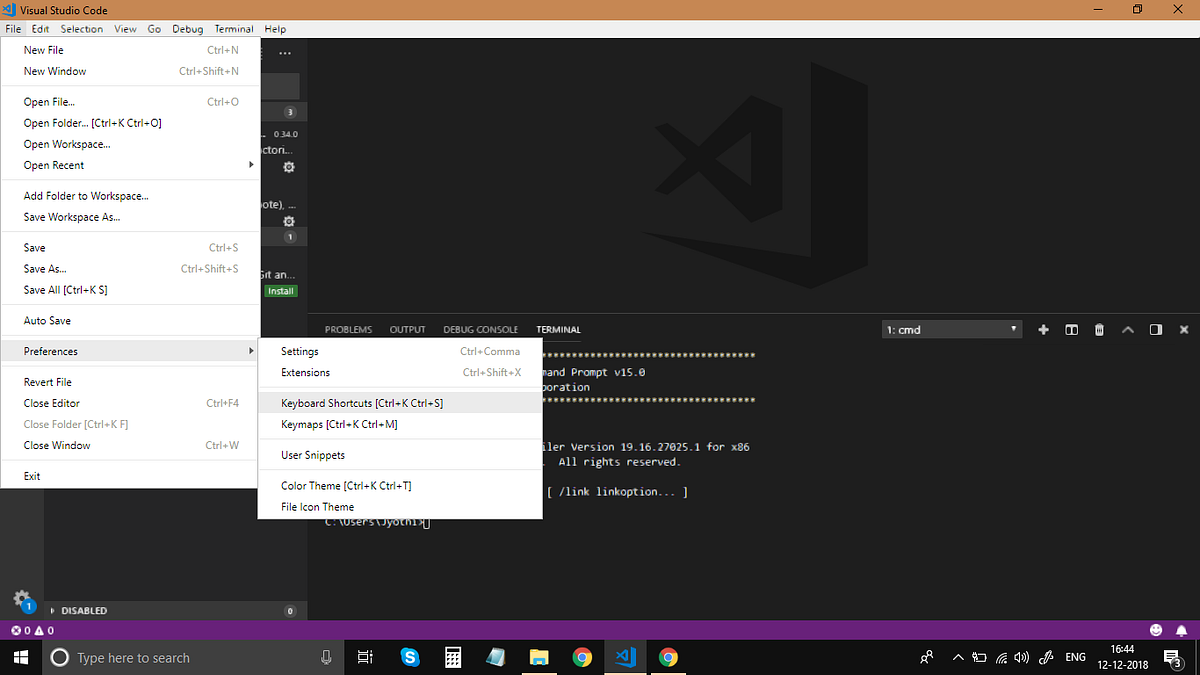
Task: Kill the terminal using the trash icon
Action: coord(1099,329)
